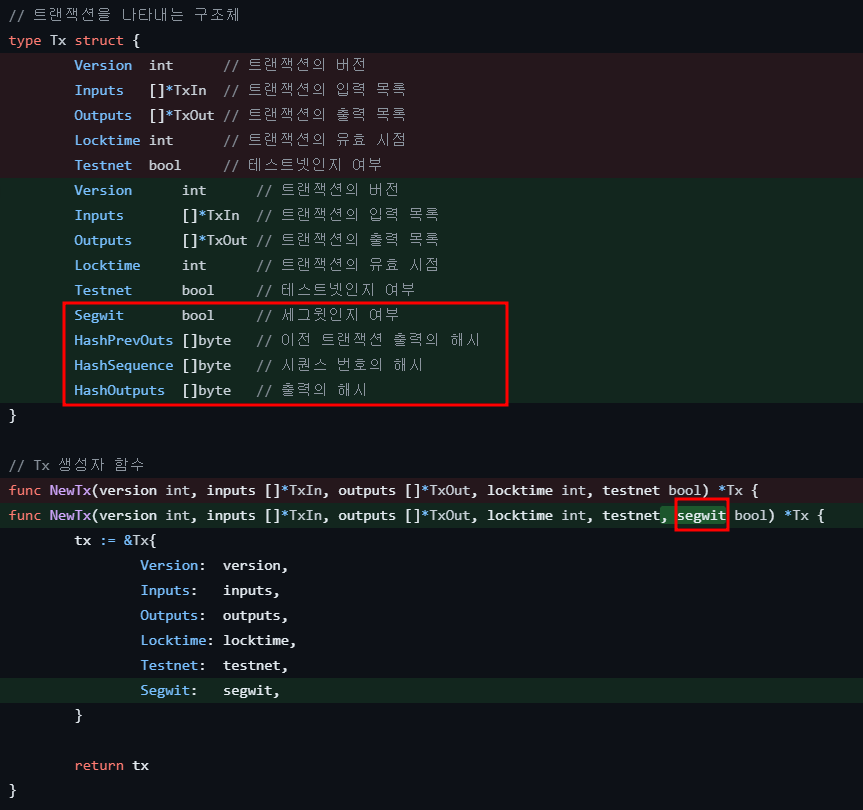Click '[]byte' type on the HashSequence line
The image size is (863, 810).
(206, 365)
